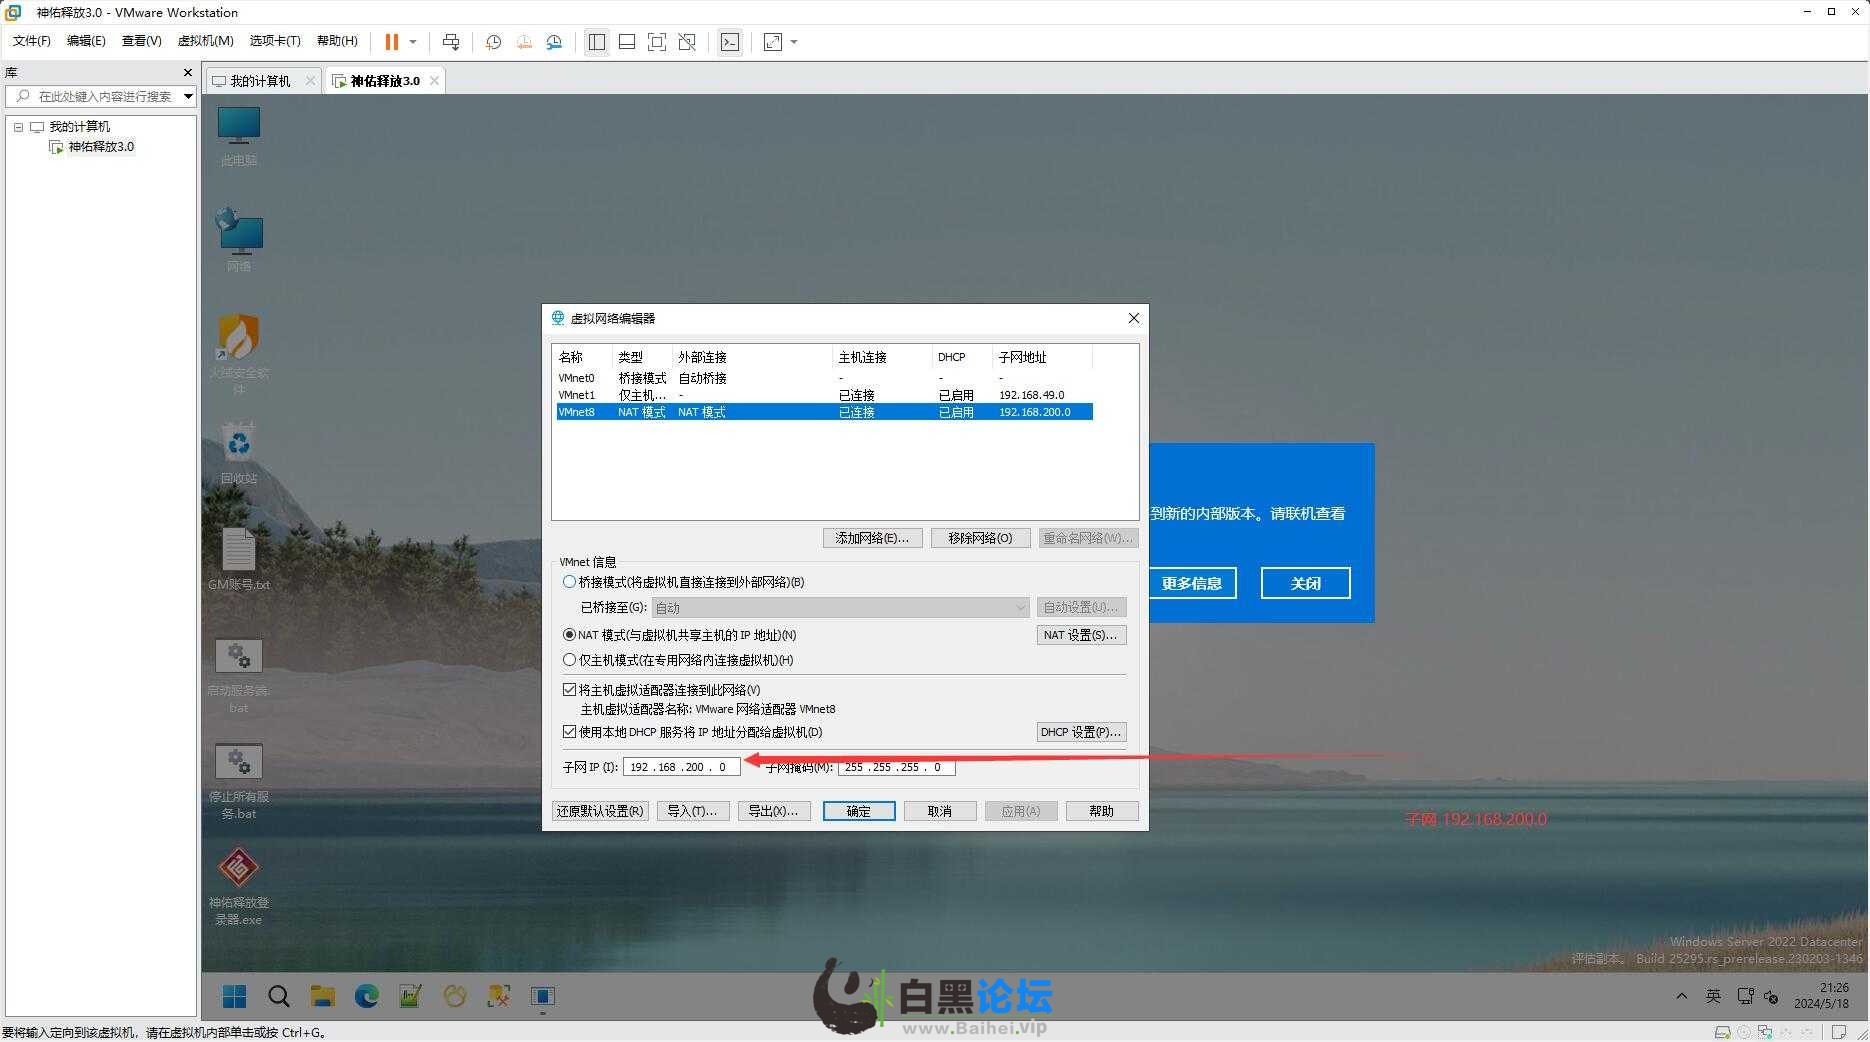Click the 子网 IP input field
This screenshot has height=1042, width=1870.
coord(681,767)
